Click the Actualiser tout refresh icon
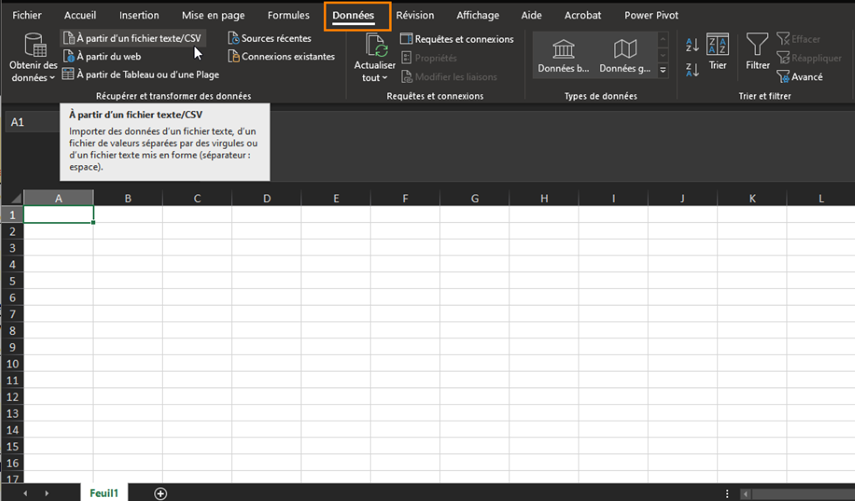The height and width of the screenshot is (501, 855). pos(375,46)
